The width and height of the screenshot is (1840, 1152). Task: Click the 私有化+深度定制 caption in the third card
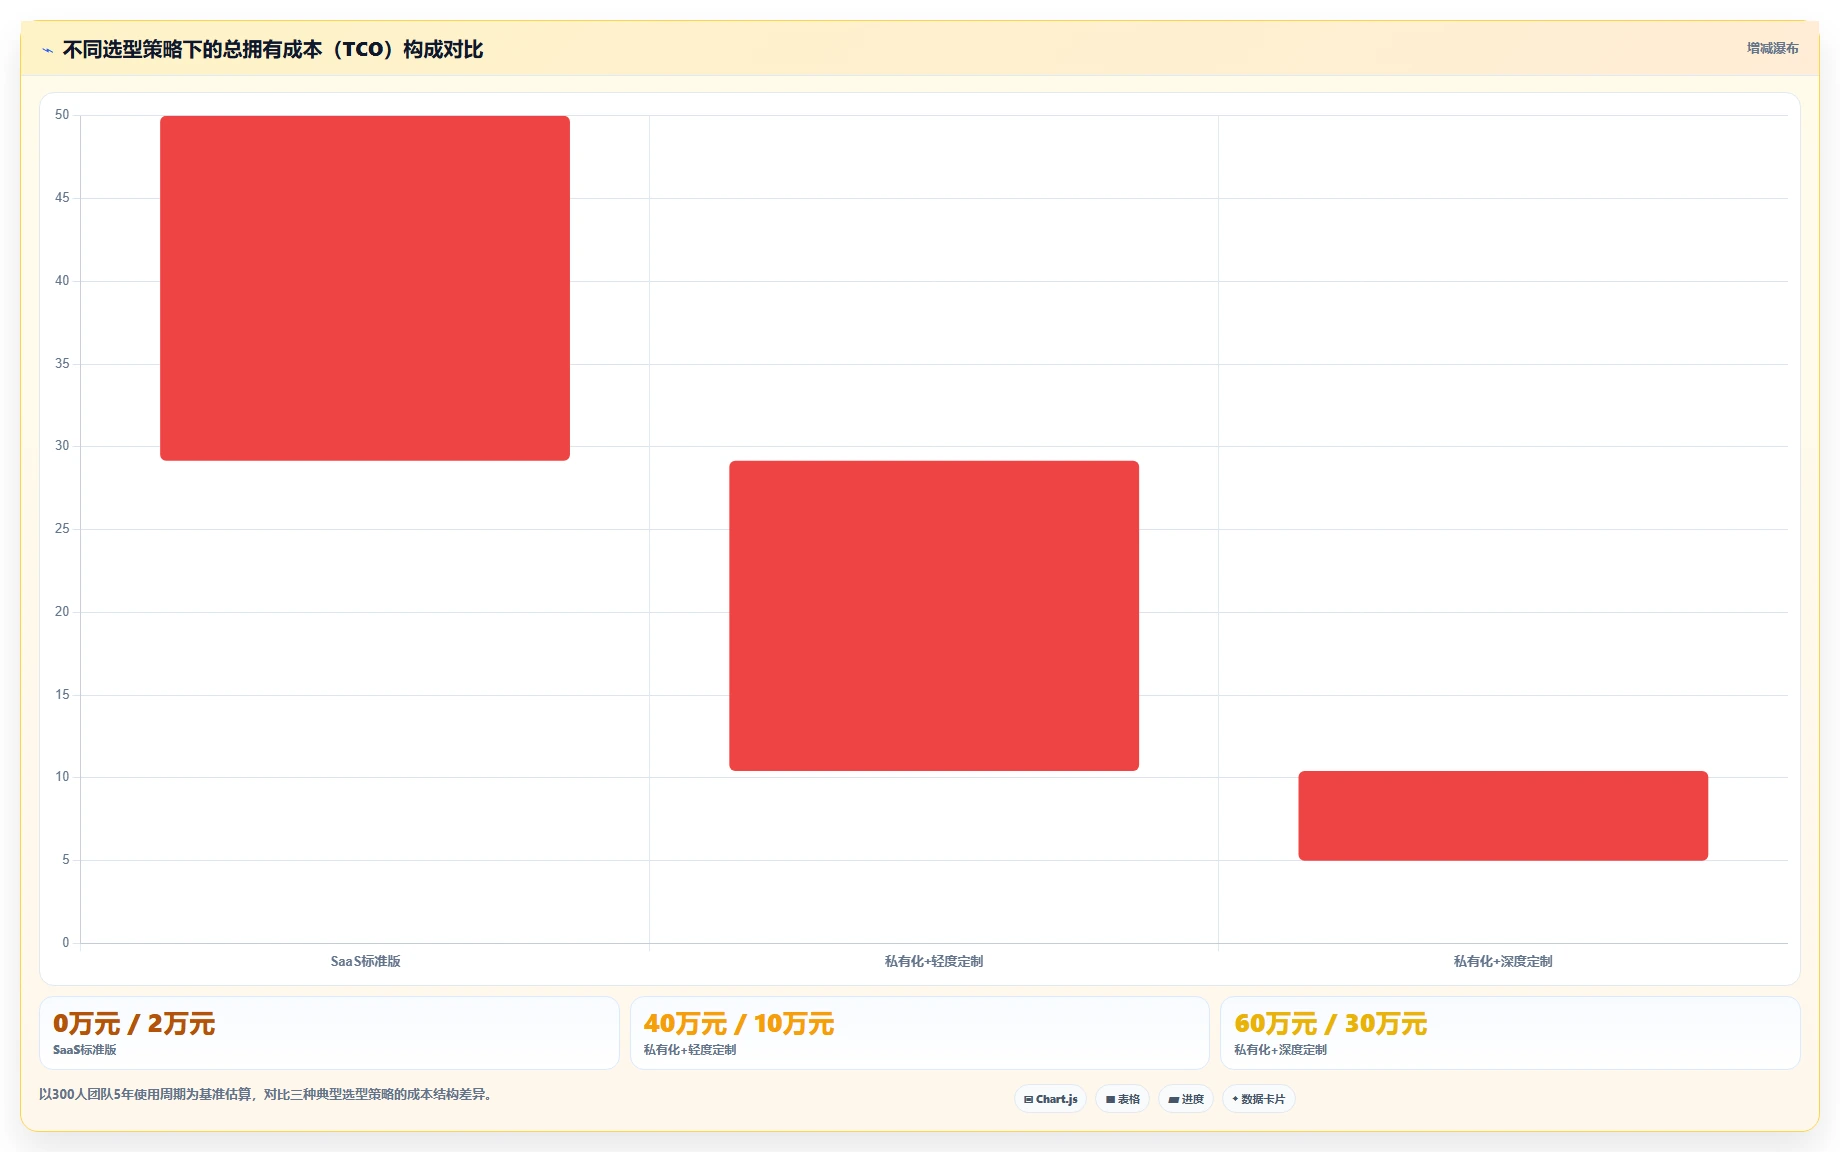point(1280,1050)
